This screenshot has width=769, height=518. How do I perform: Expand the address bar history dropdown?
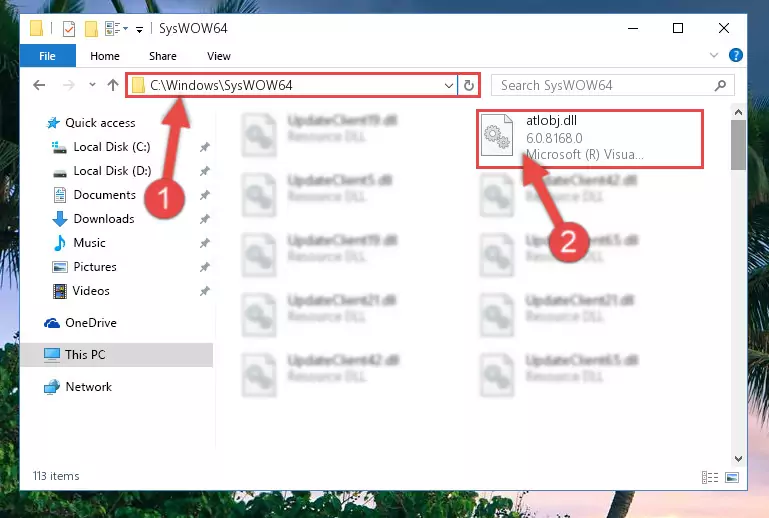[448, 85]
